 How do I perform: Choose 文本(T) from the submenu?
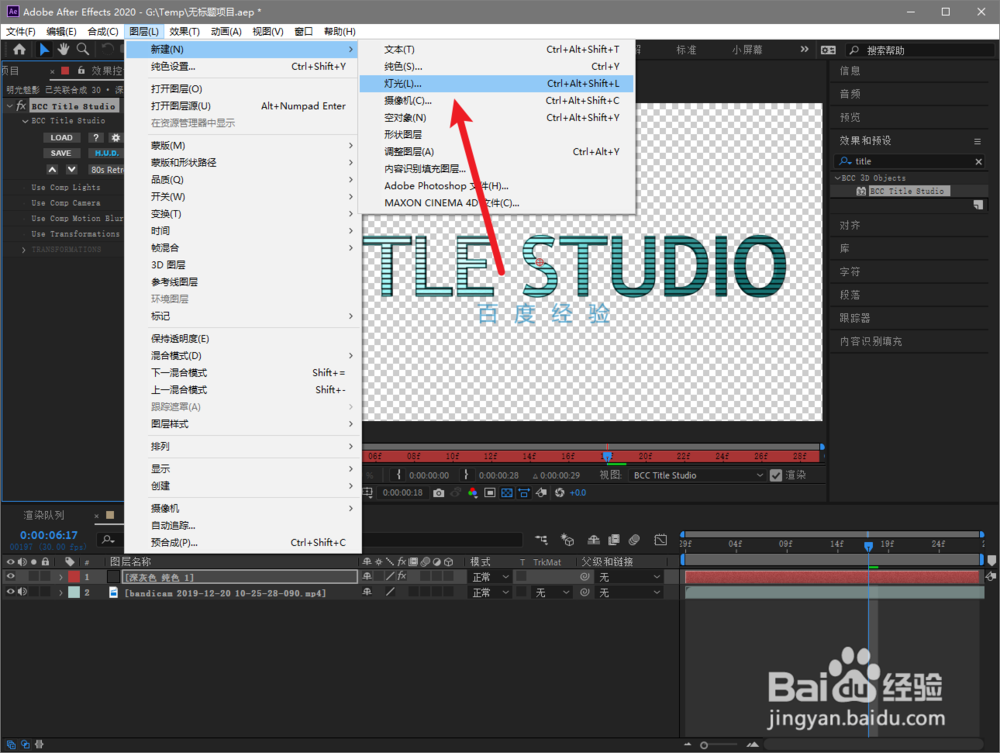pyautogui.click(x=496, y=49)
